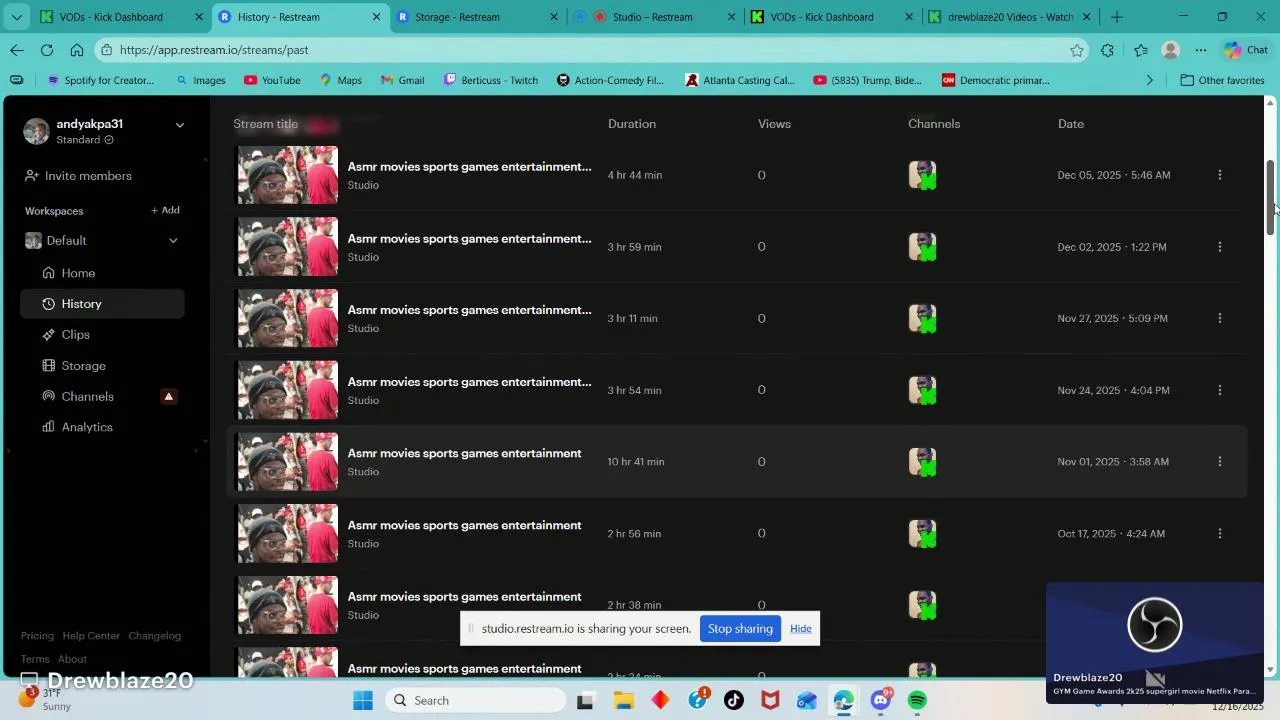The height and width of the screenshot is (720, 1280).
Task: Open Gmail bookmark
Action: 402,80
